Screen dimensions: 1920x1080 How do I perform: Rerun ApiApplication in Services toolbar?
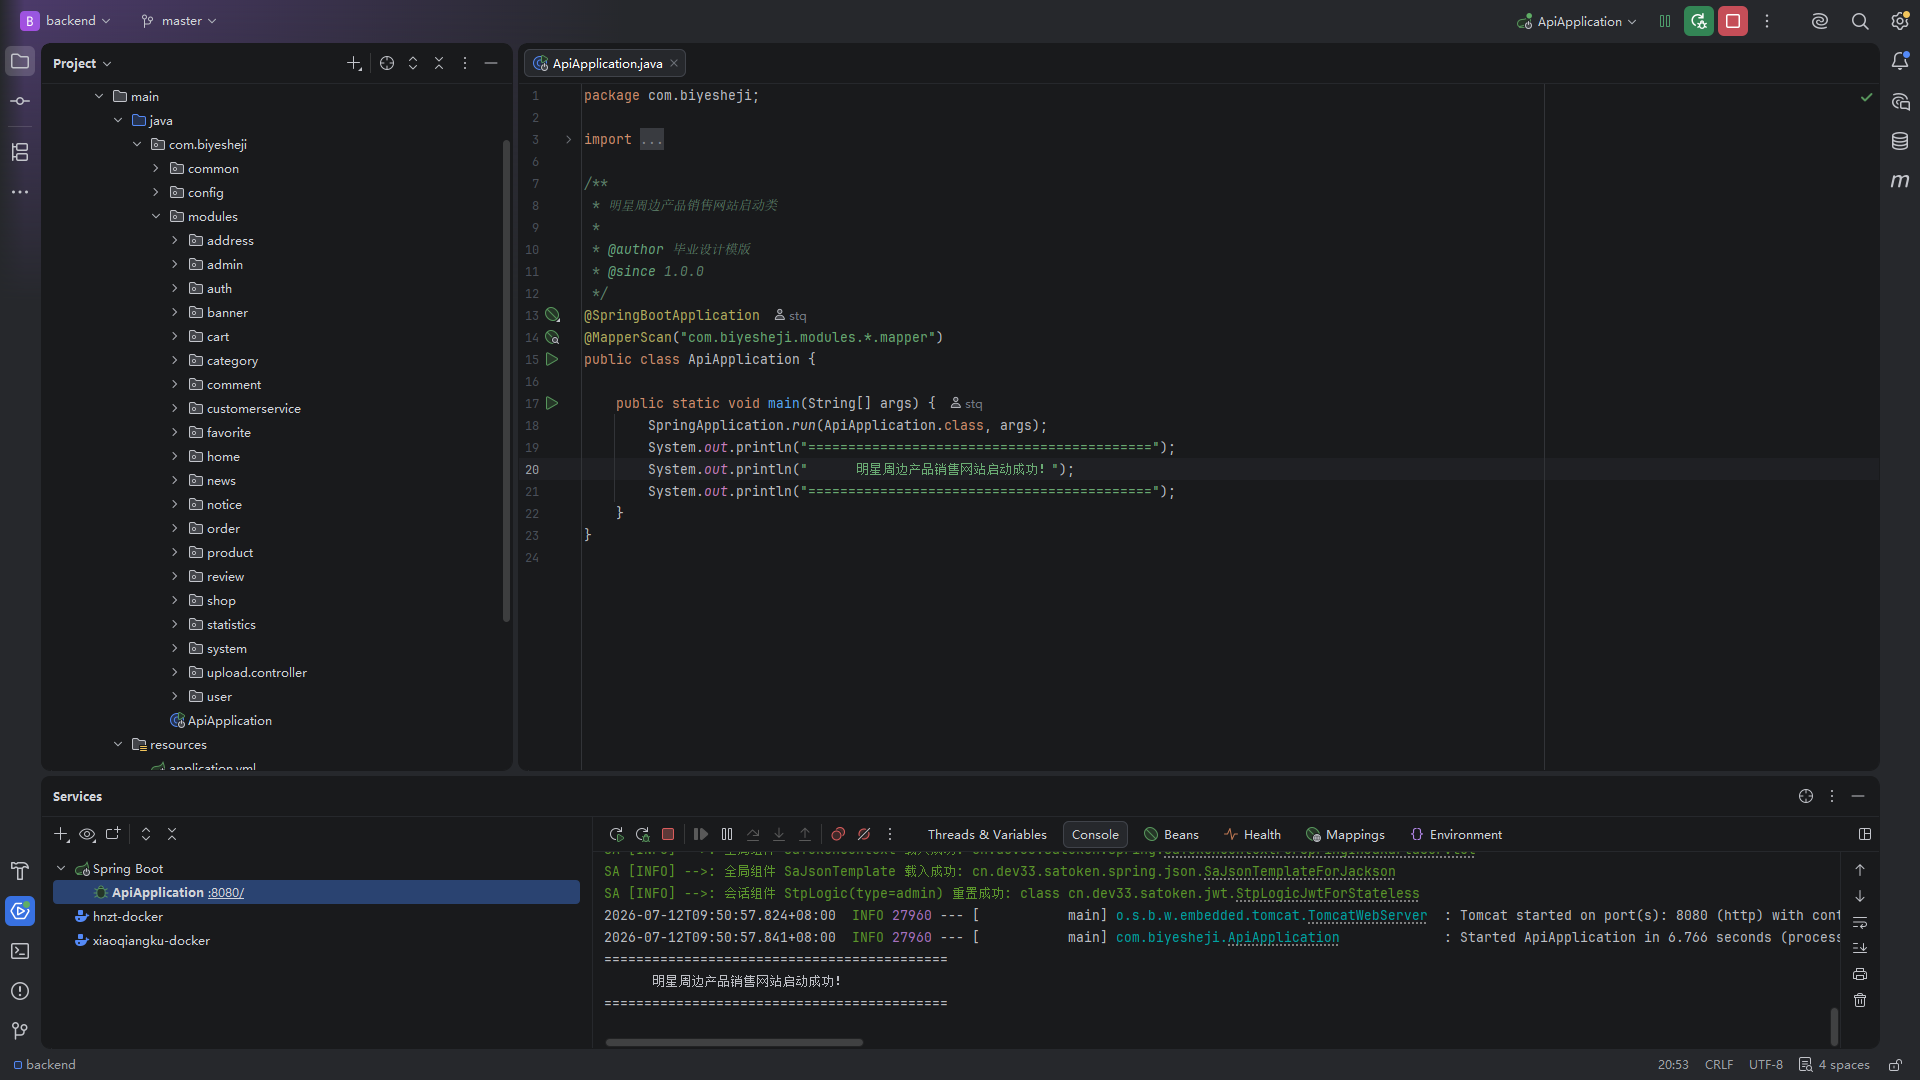pos(616,834)
